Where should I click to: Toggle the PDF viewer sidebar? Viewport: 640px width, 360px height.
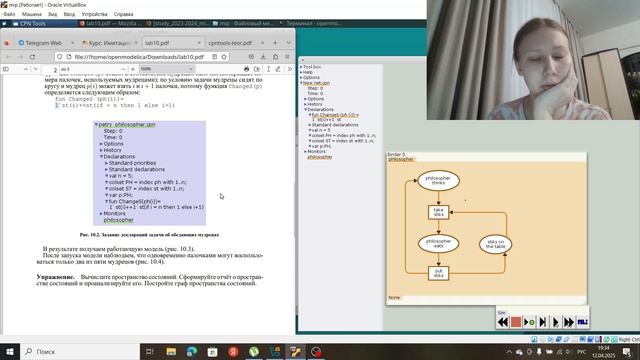(6, 69)
